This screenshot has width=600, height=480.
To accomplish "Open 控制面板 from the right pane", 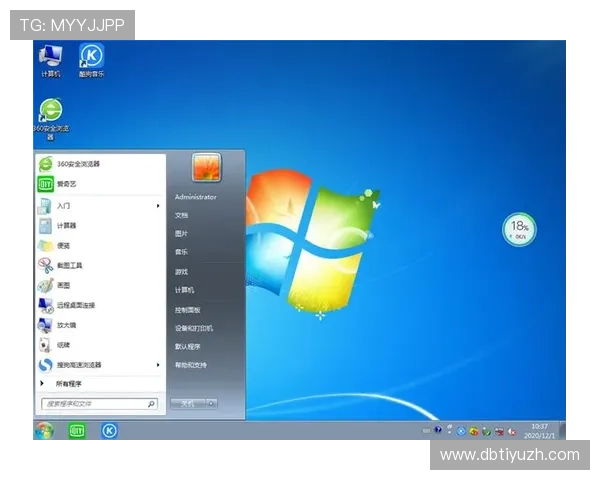I will click(x=189, y=310).
